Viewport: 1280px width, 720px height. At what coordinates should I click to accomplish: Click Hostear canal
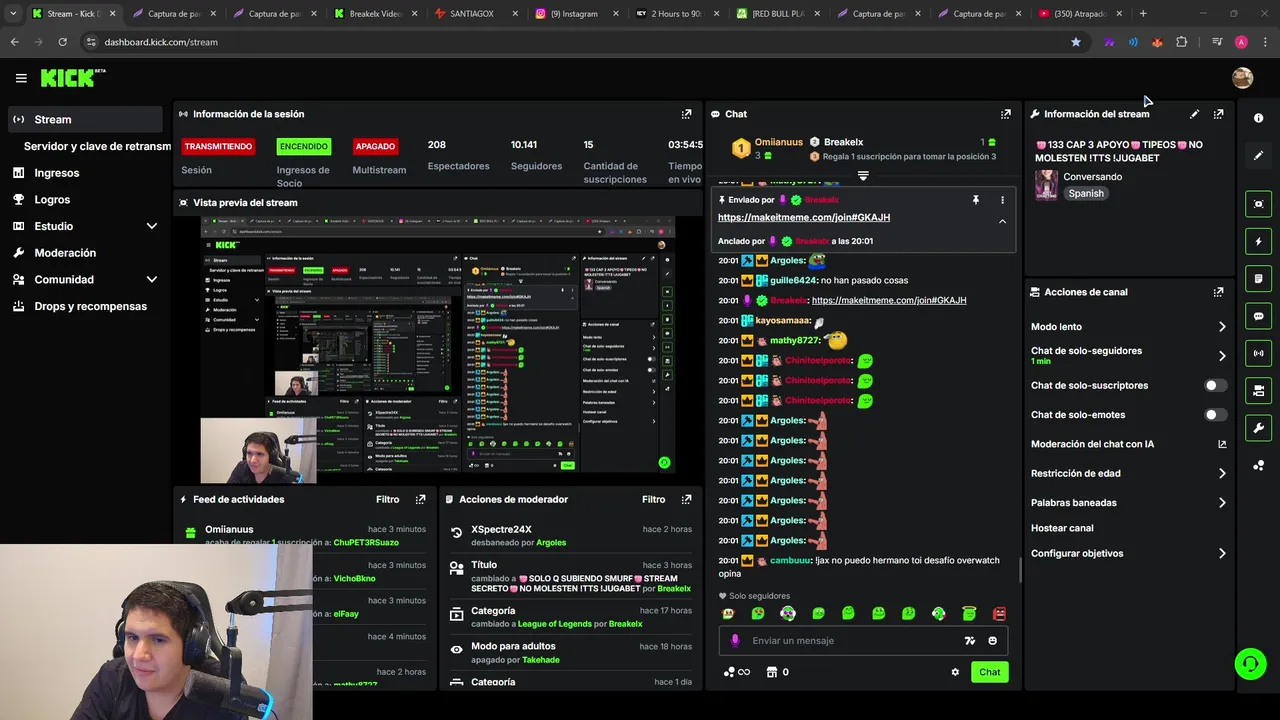pos(1062,528)
